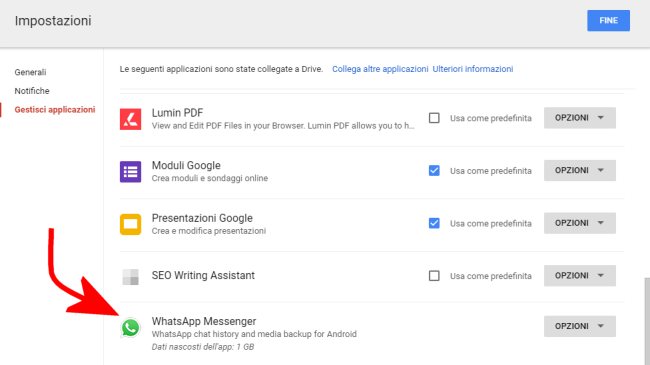Switch to the Generali settings tab
The height and width of the screenshot is (365, 650).
30,72
